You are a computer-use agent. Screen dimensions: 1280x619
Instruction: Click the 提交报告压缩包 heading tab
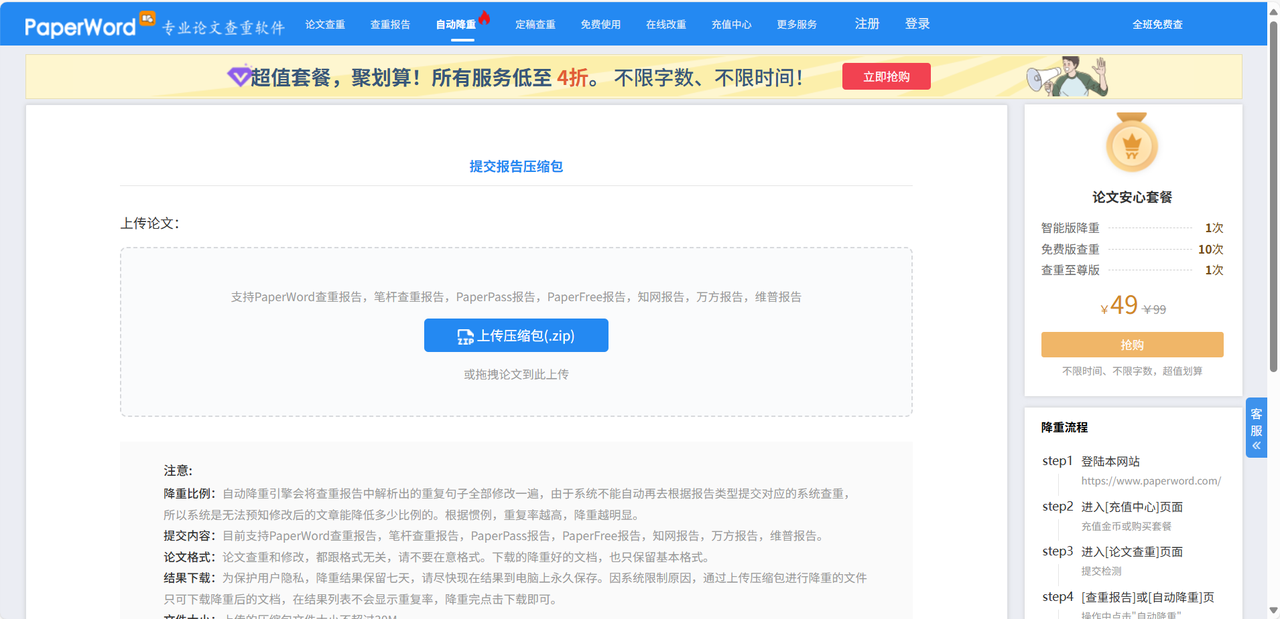[x=516, y=166]
